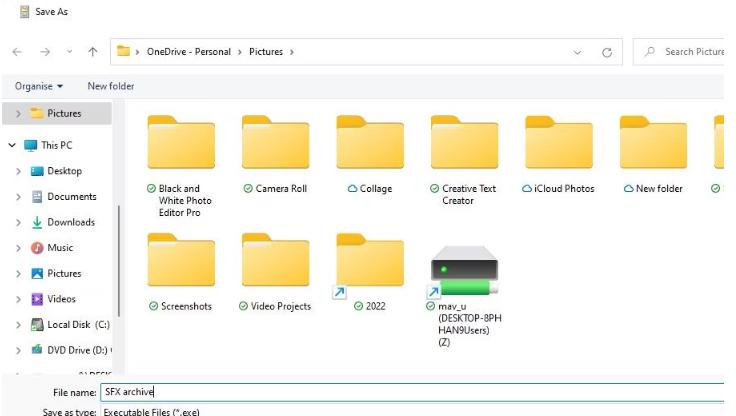Click the File name input field

pos(412,392)
